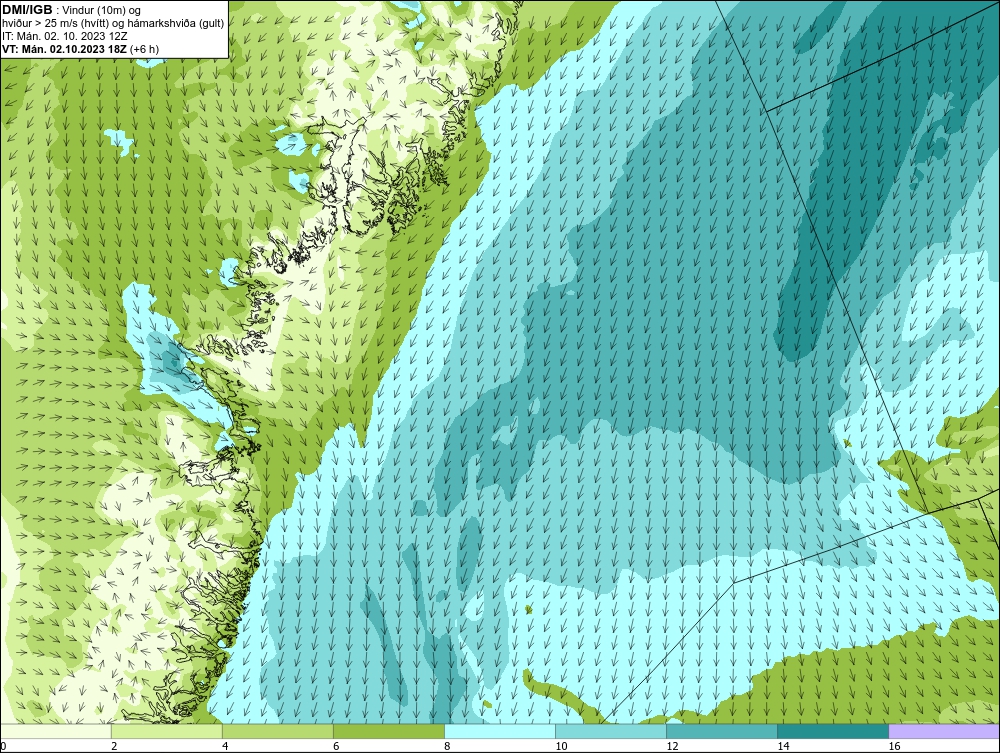The height and width of the screenshot is (753, 1000).
Task: Click the 8–10 m/s pale cyan swatch
Action: point(500,731)
